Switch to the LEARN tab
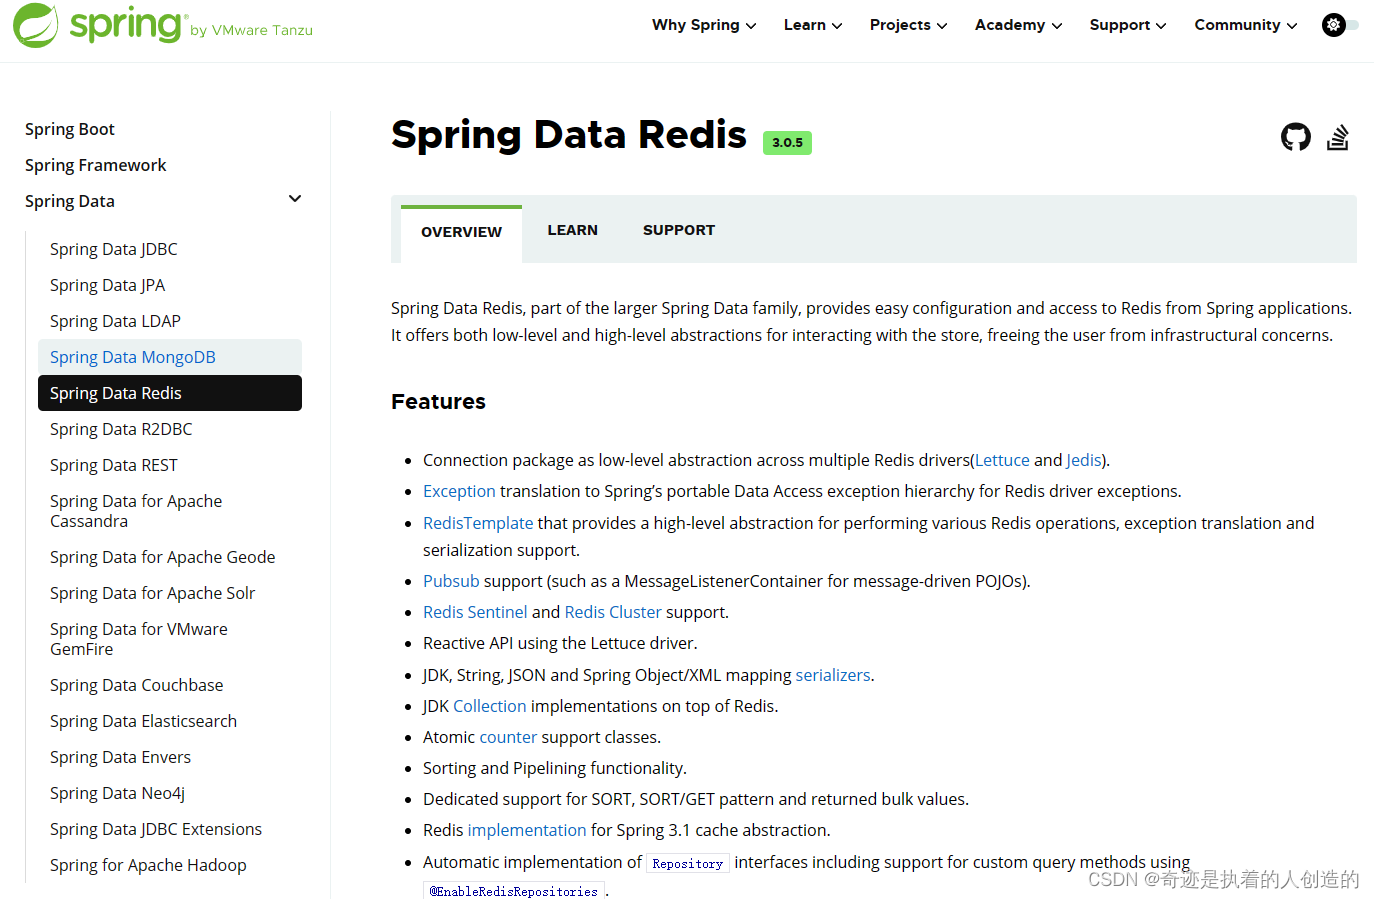 pyautogui.click(x=572, y=230)
